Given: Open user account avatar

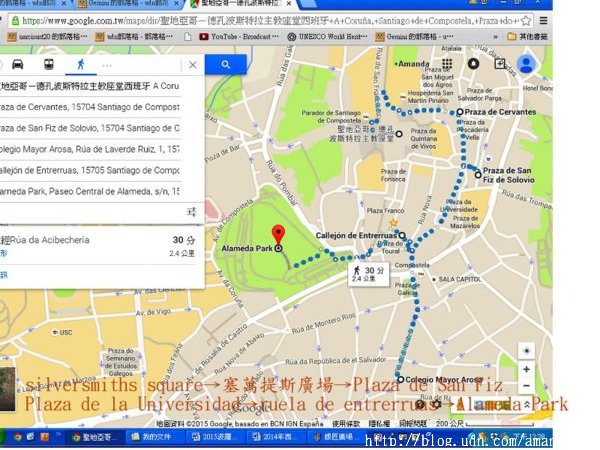Looking at the screenshot, I should 526,64.
